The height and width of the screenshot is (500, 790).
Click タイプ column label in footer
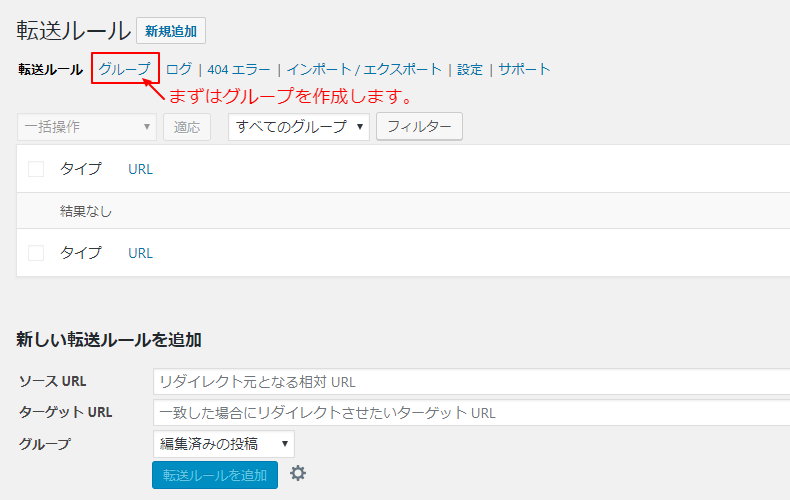(x=81, y=253)
